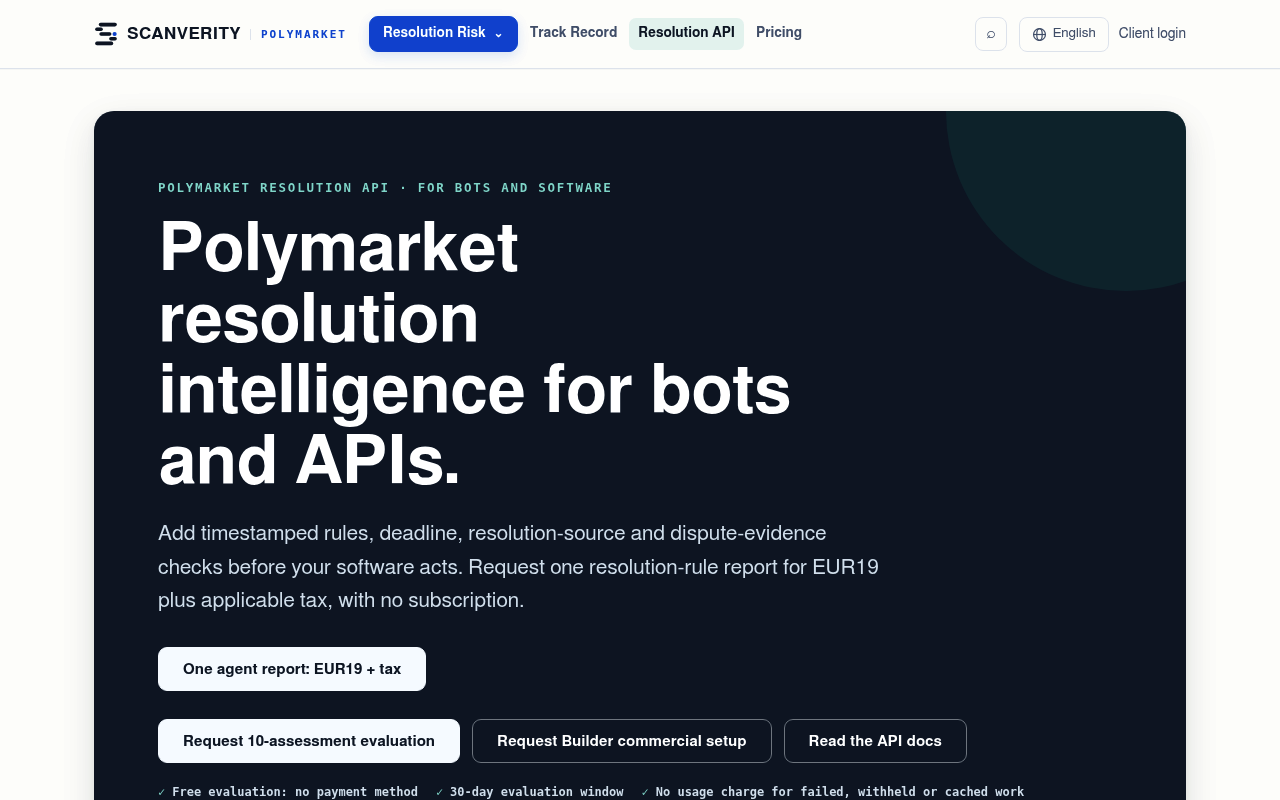Click the POLYMARKET label beside the logo

[303, 34]
